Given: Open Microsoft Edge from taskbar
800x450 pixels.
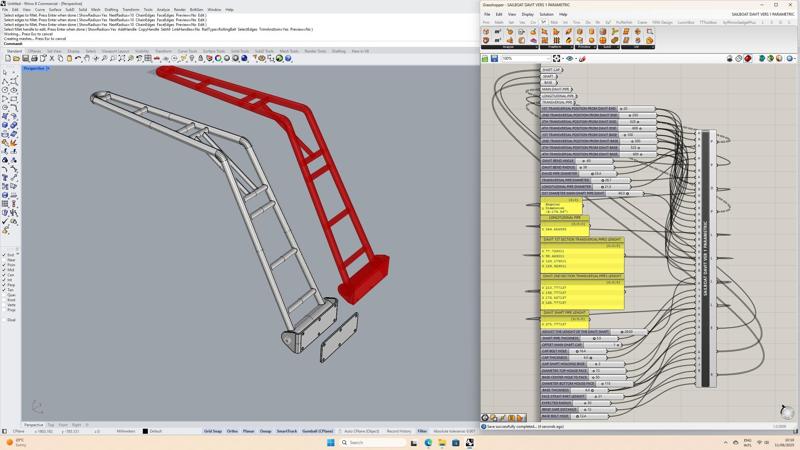Looking at the screenshot, I should pos(428,442).
